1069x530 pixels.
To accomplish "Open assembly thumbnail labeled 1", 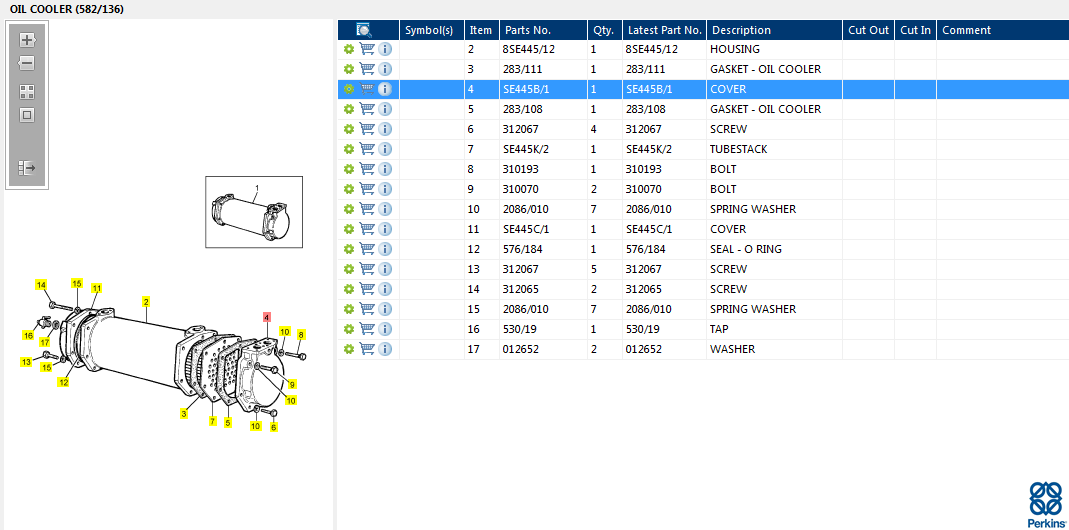I will pyautogui.click(x=254, y=212).
